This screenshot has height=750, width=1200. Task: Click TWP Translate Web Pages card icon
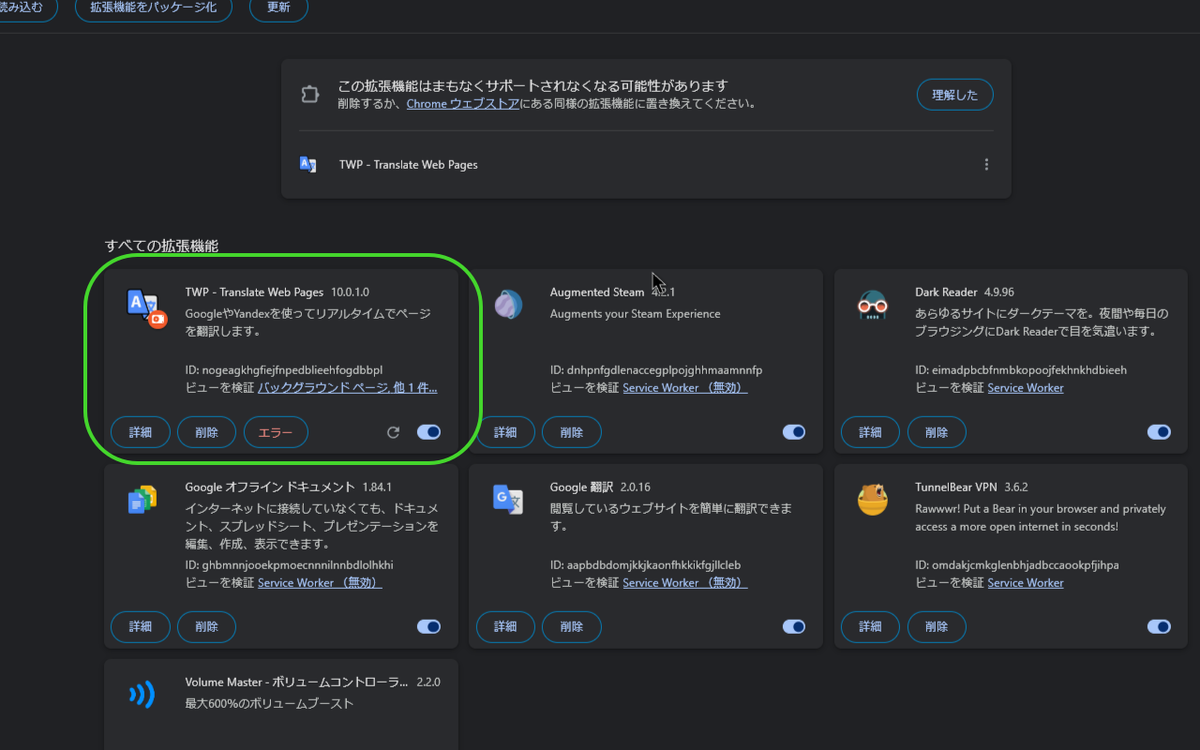[145, 307]
